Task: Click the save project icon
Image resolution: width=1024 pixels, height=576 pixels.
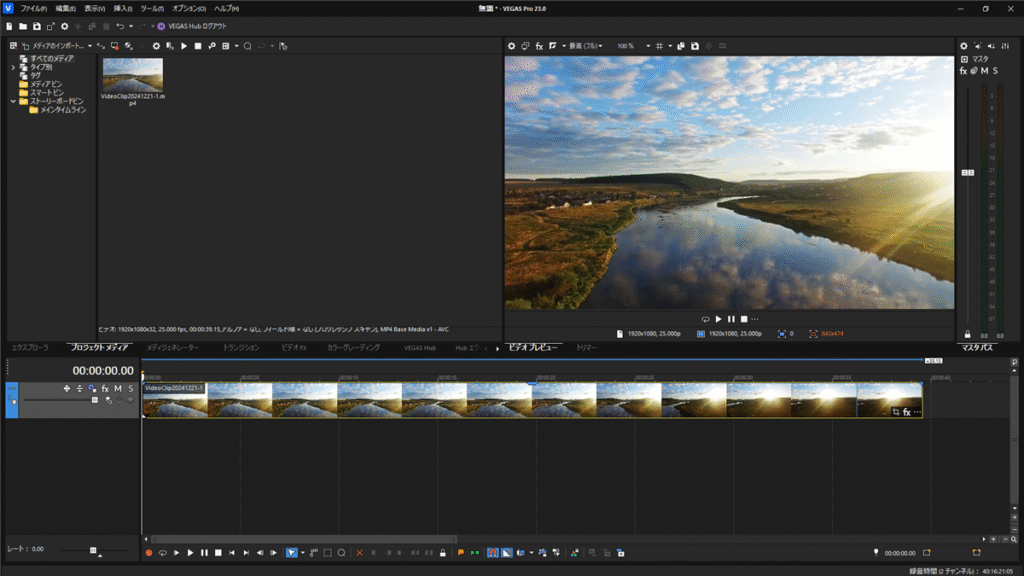Action: [x=37, y=26]
